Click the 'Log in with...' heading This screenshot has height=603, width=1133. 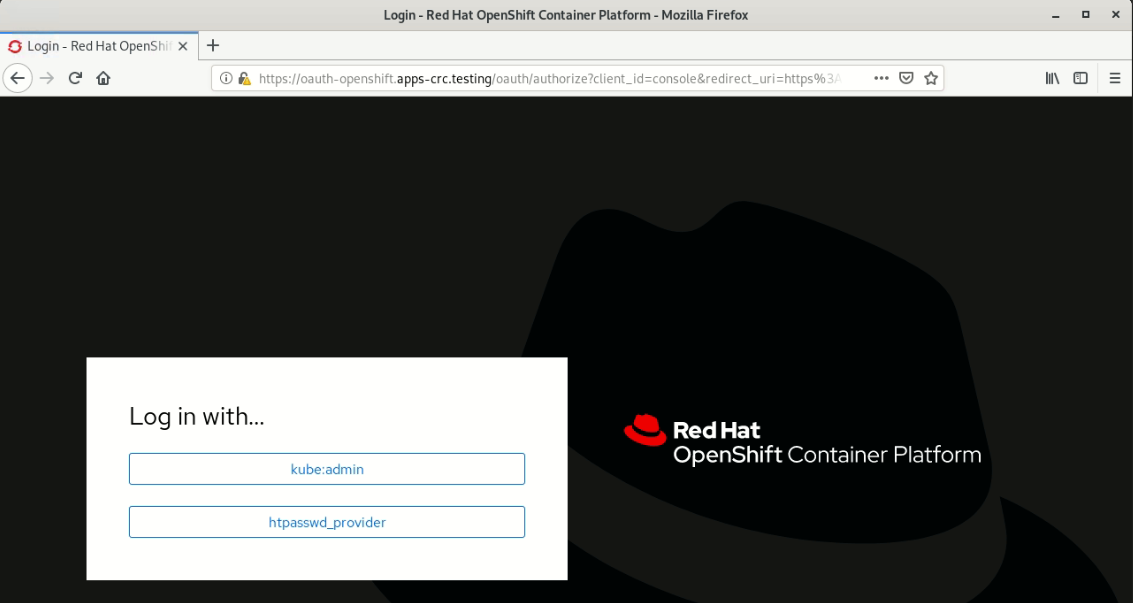pos(197,416)
